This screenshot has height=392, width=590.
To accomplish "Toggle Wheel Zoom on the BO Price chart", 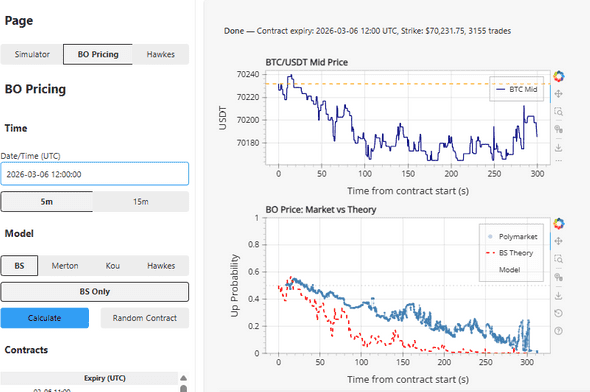I will click(558, 277).
